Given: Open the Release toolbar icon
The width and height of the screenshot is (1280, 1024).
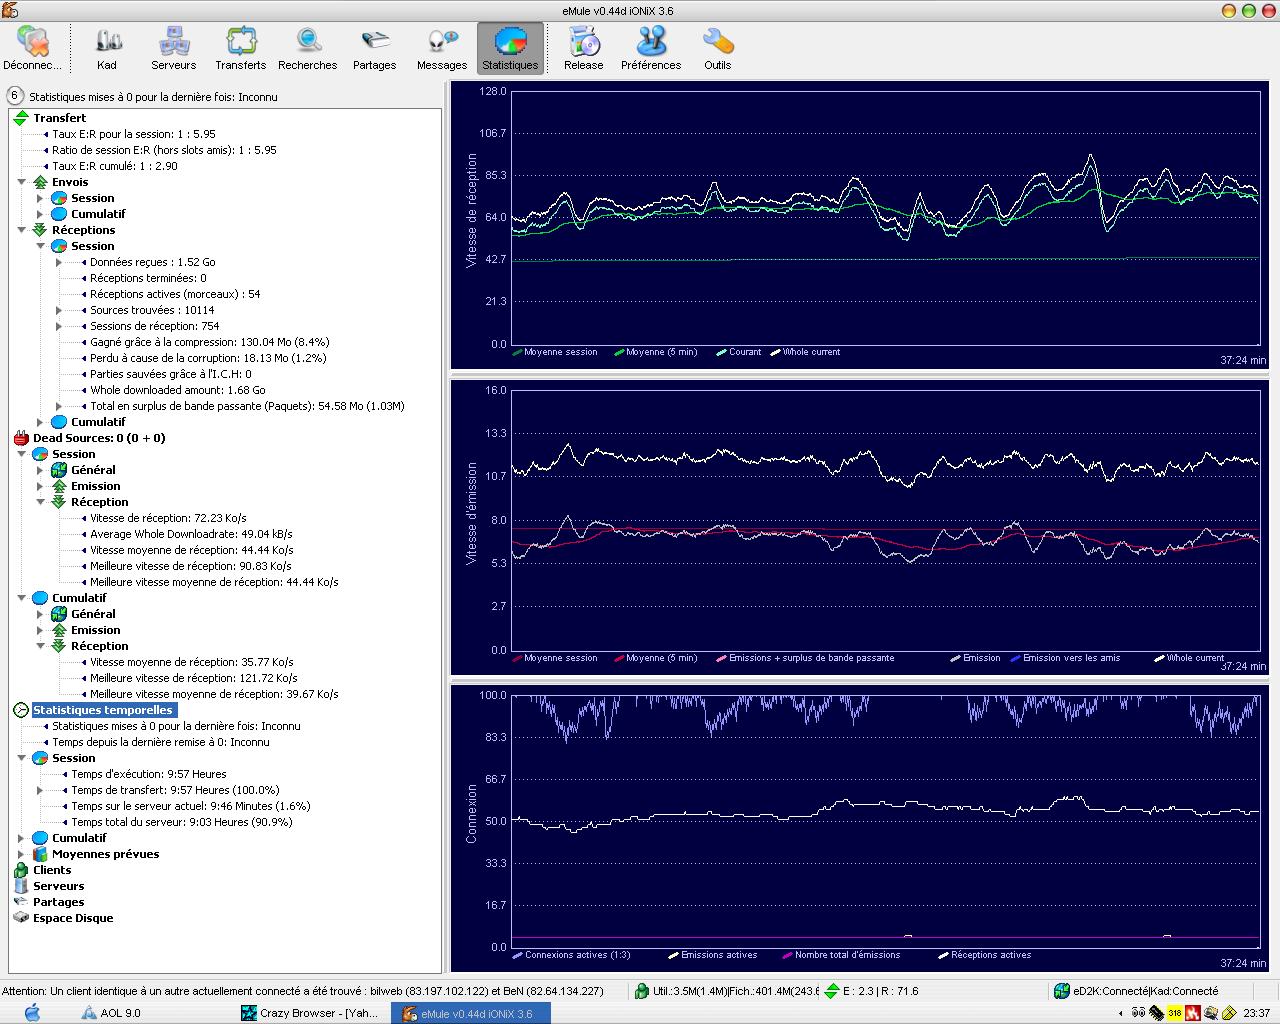Looking at the screenshot, I should coord(584,48).
